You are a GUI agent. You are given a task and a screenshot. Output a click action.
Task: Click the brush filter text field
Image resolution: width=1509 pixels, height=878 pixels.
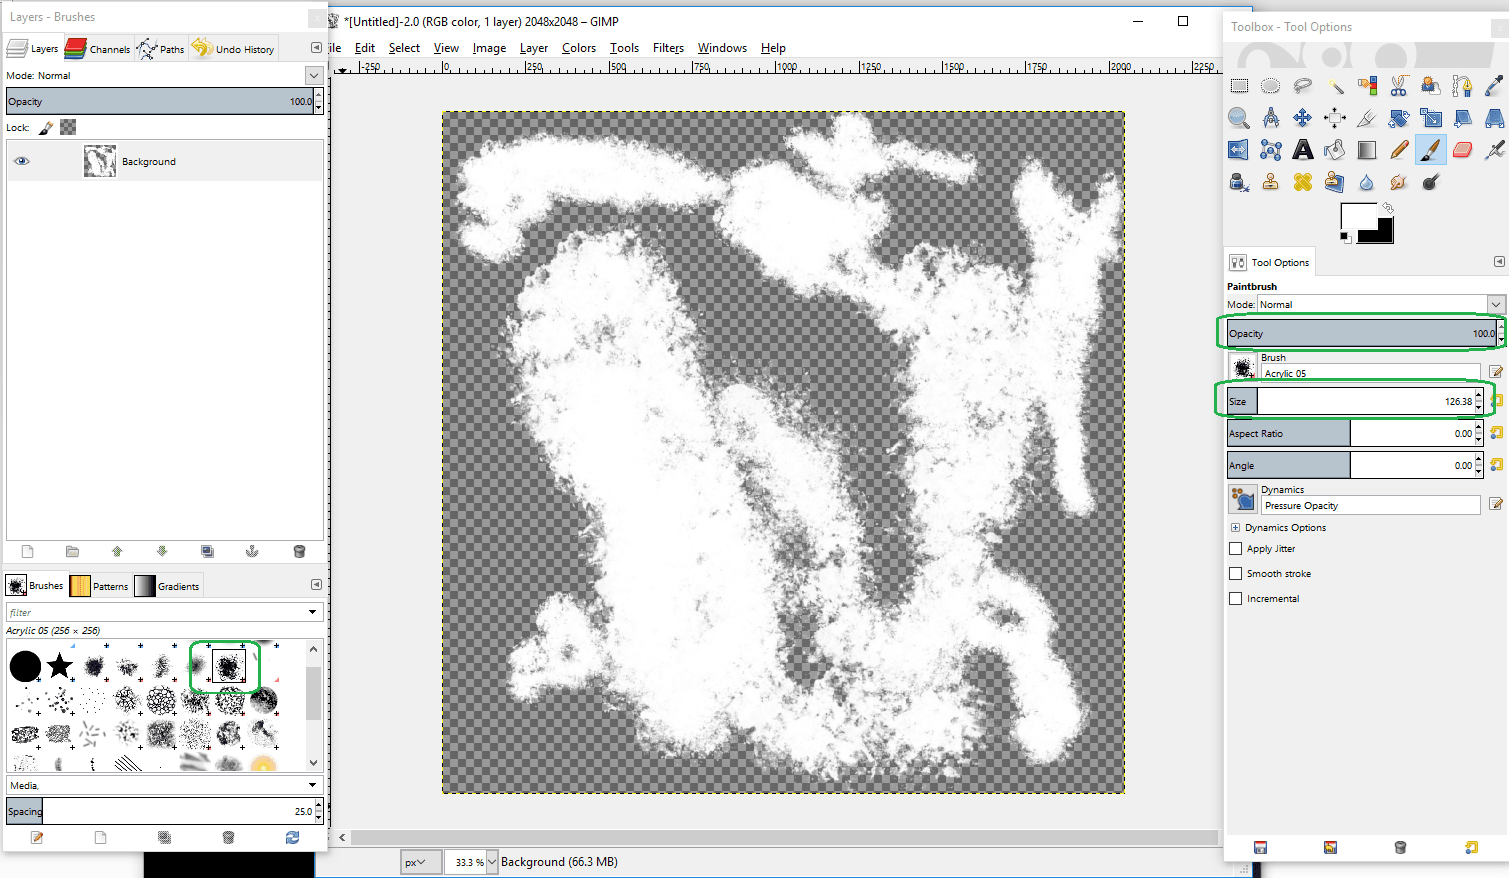click(155, 612)
